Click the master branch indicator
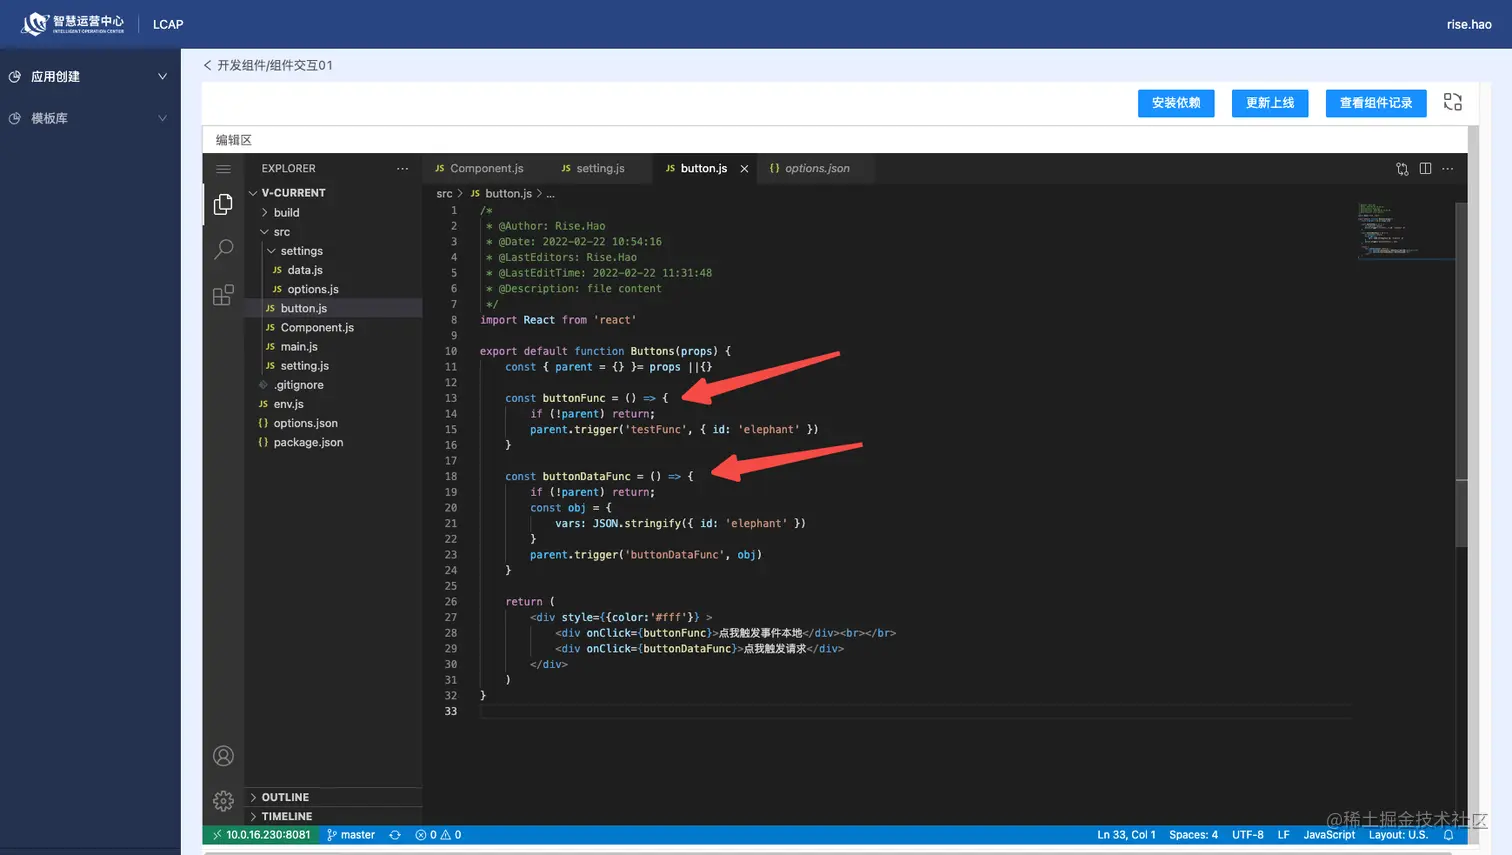Screen dimensions: 1512x855 pyautogui.click(x=351, y=835)
